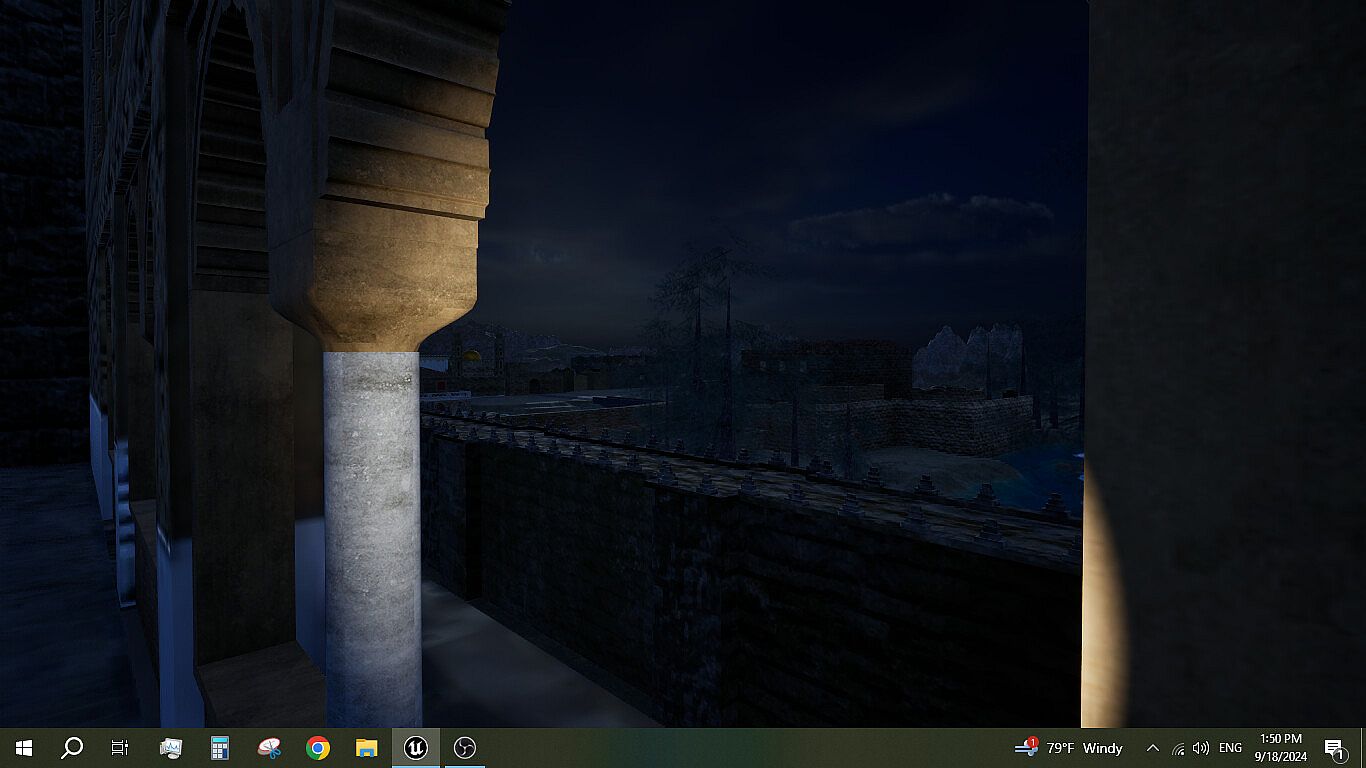Open the volume control

tap(1201, 748)
